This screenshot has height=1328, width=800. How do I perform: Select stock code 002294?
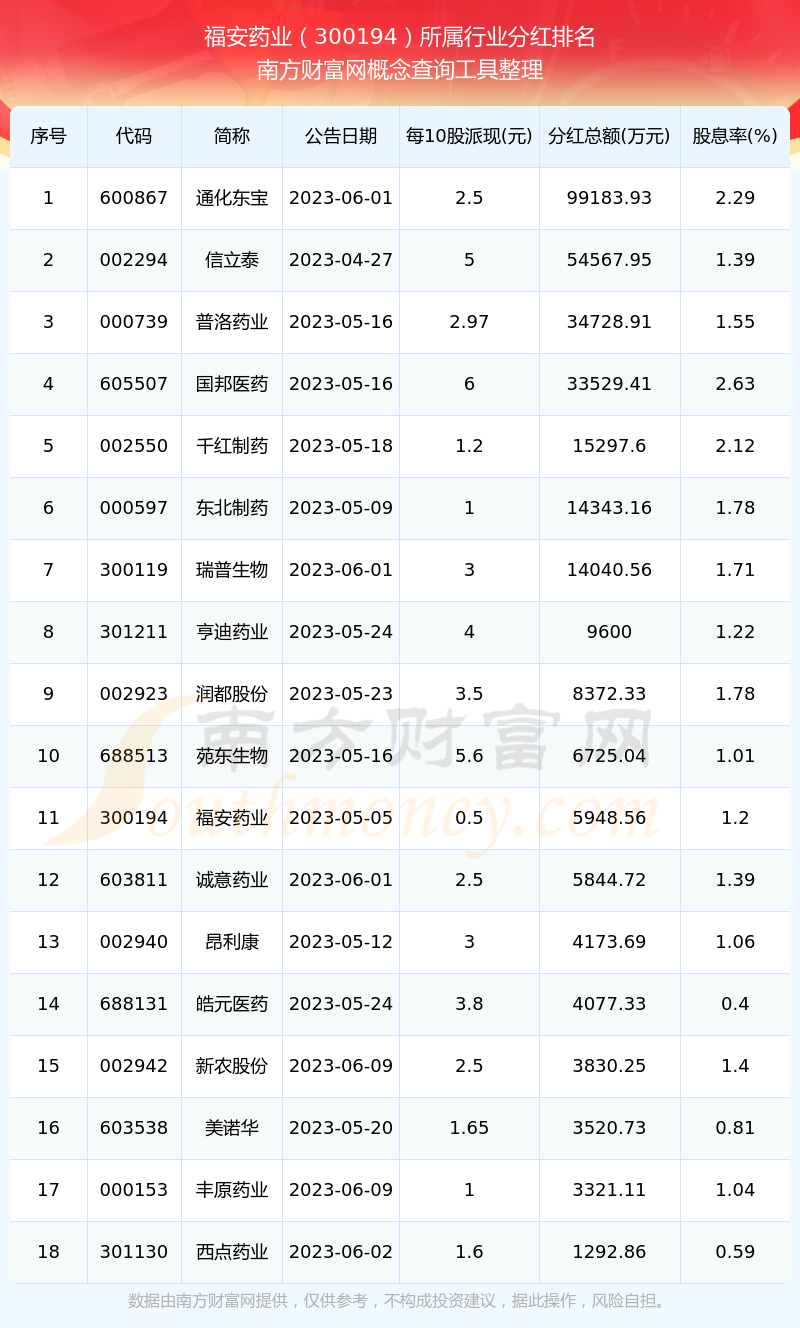pos(134,260)
